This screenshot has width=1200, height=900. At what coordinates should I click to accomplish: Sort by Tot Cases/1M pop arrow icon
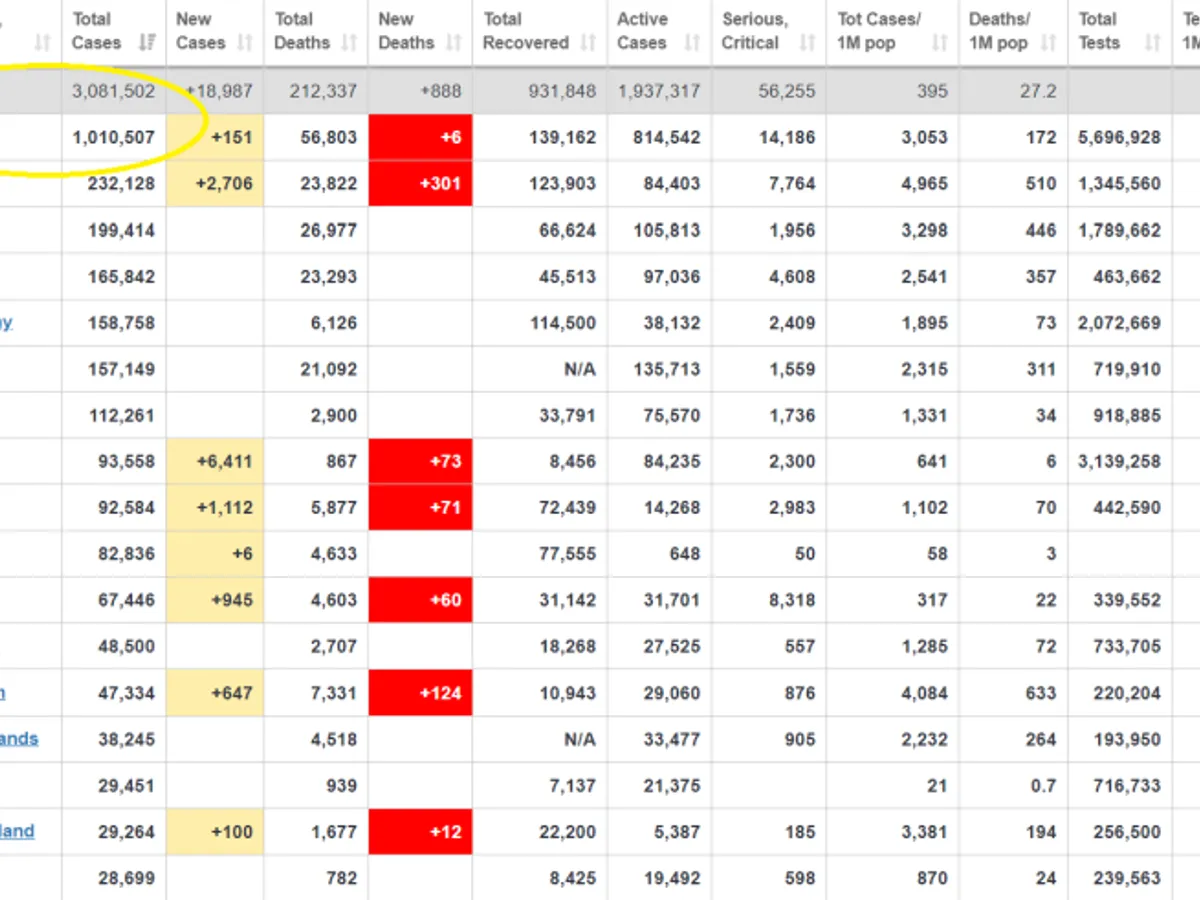[x=939, y=43]
